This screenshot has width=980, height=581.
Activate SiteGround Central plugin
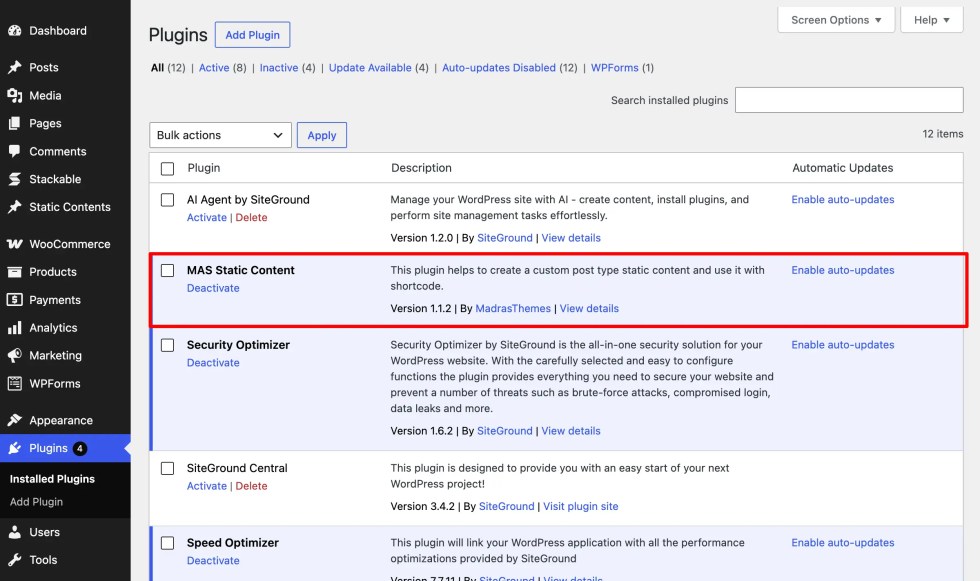click(207, 486)
